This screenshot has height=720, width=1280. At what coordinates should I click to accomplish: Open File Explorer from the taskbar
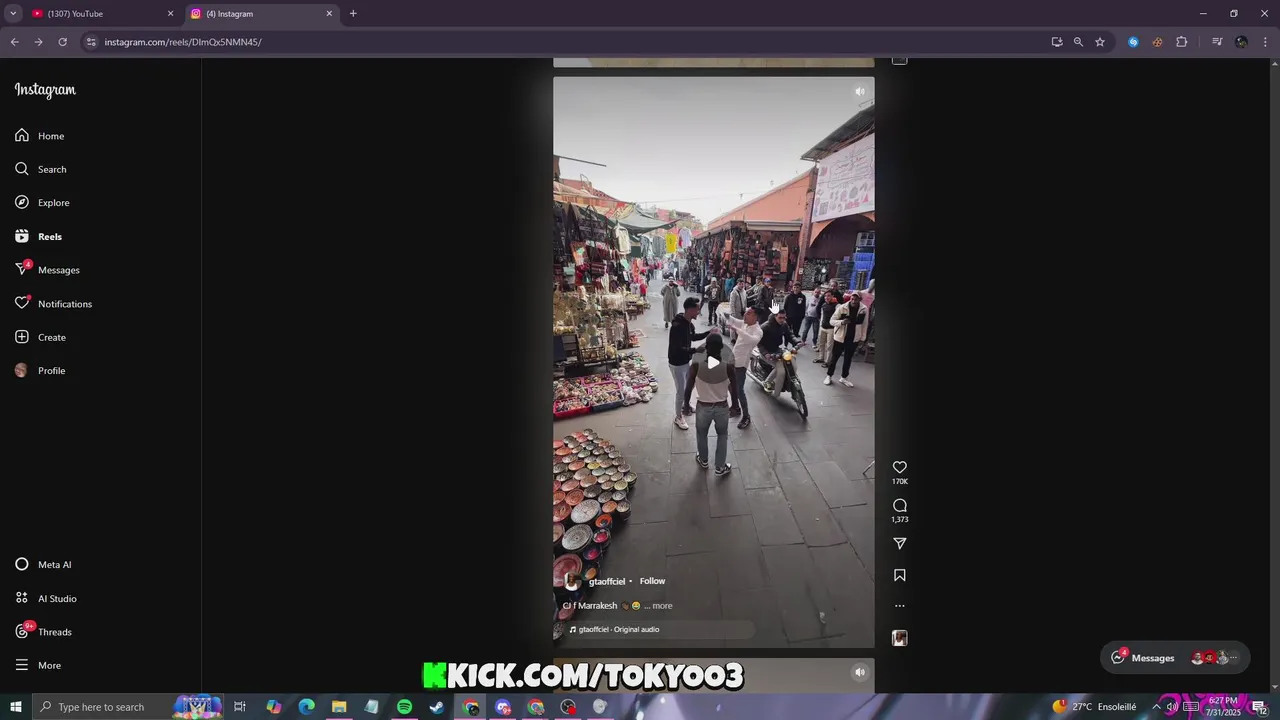coord(339,707)
